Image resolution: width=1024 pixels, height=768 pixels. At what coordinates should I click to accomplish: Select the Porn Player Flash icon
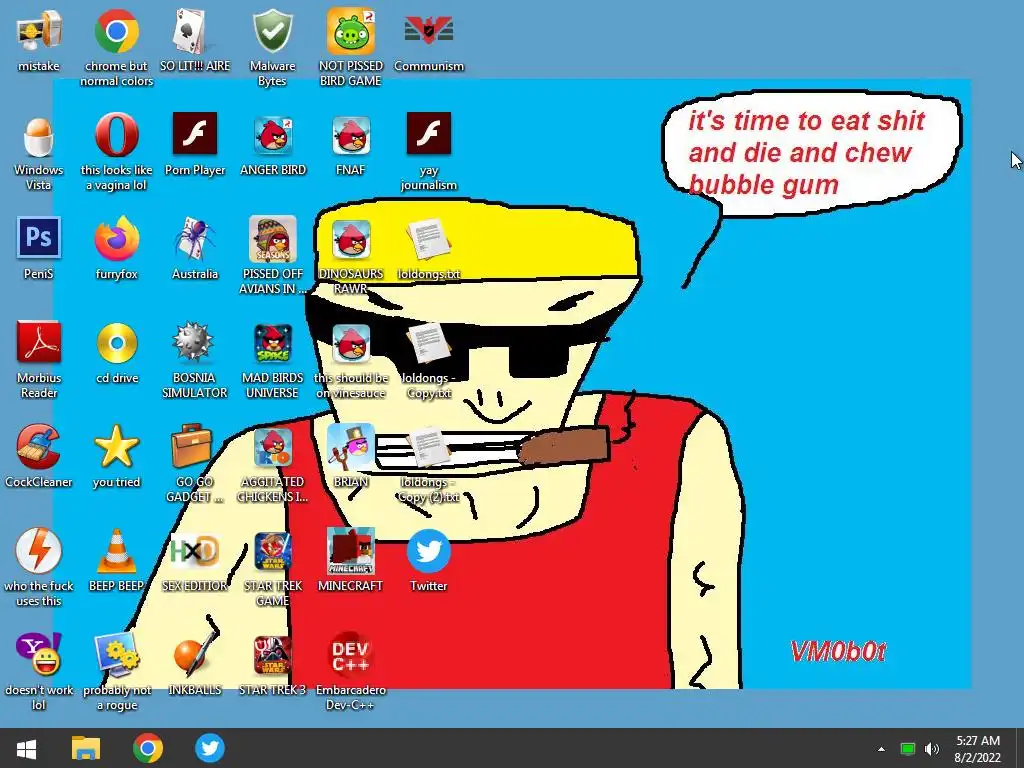[195, 133]
